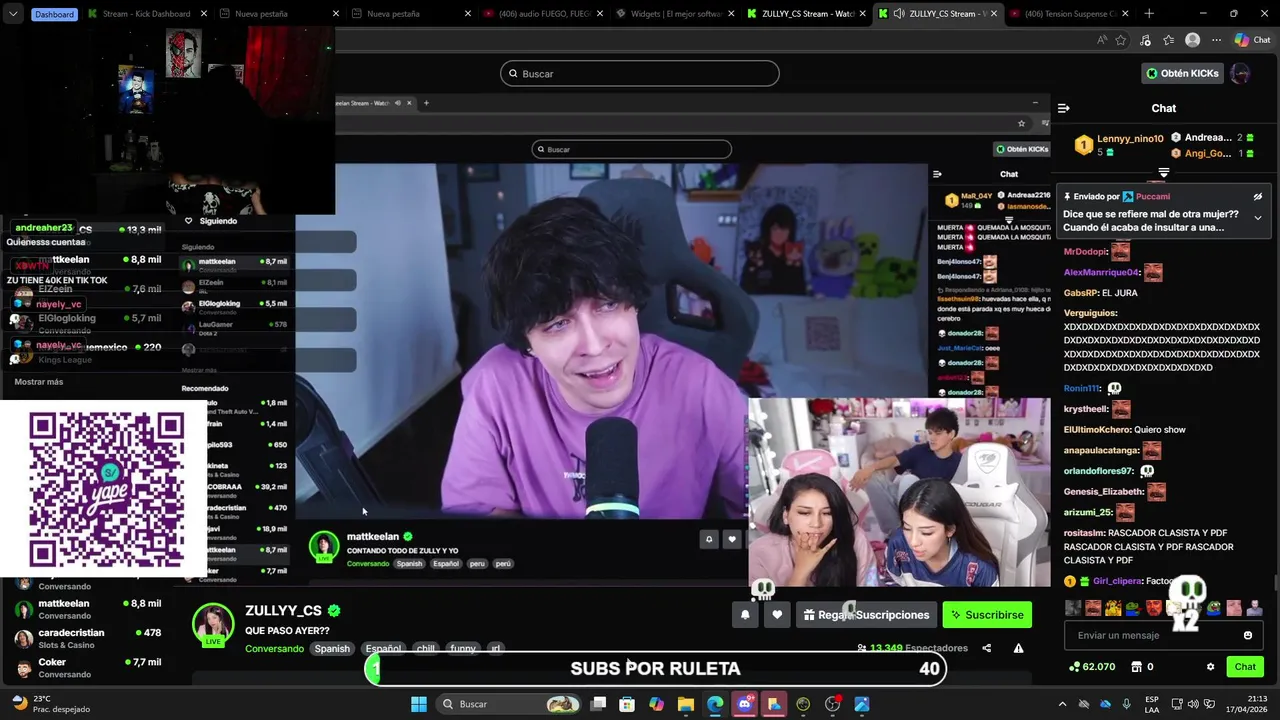Select the chill tag under the stream title
Screen dimensions: 1280x720
(x=426, y=648)
